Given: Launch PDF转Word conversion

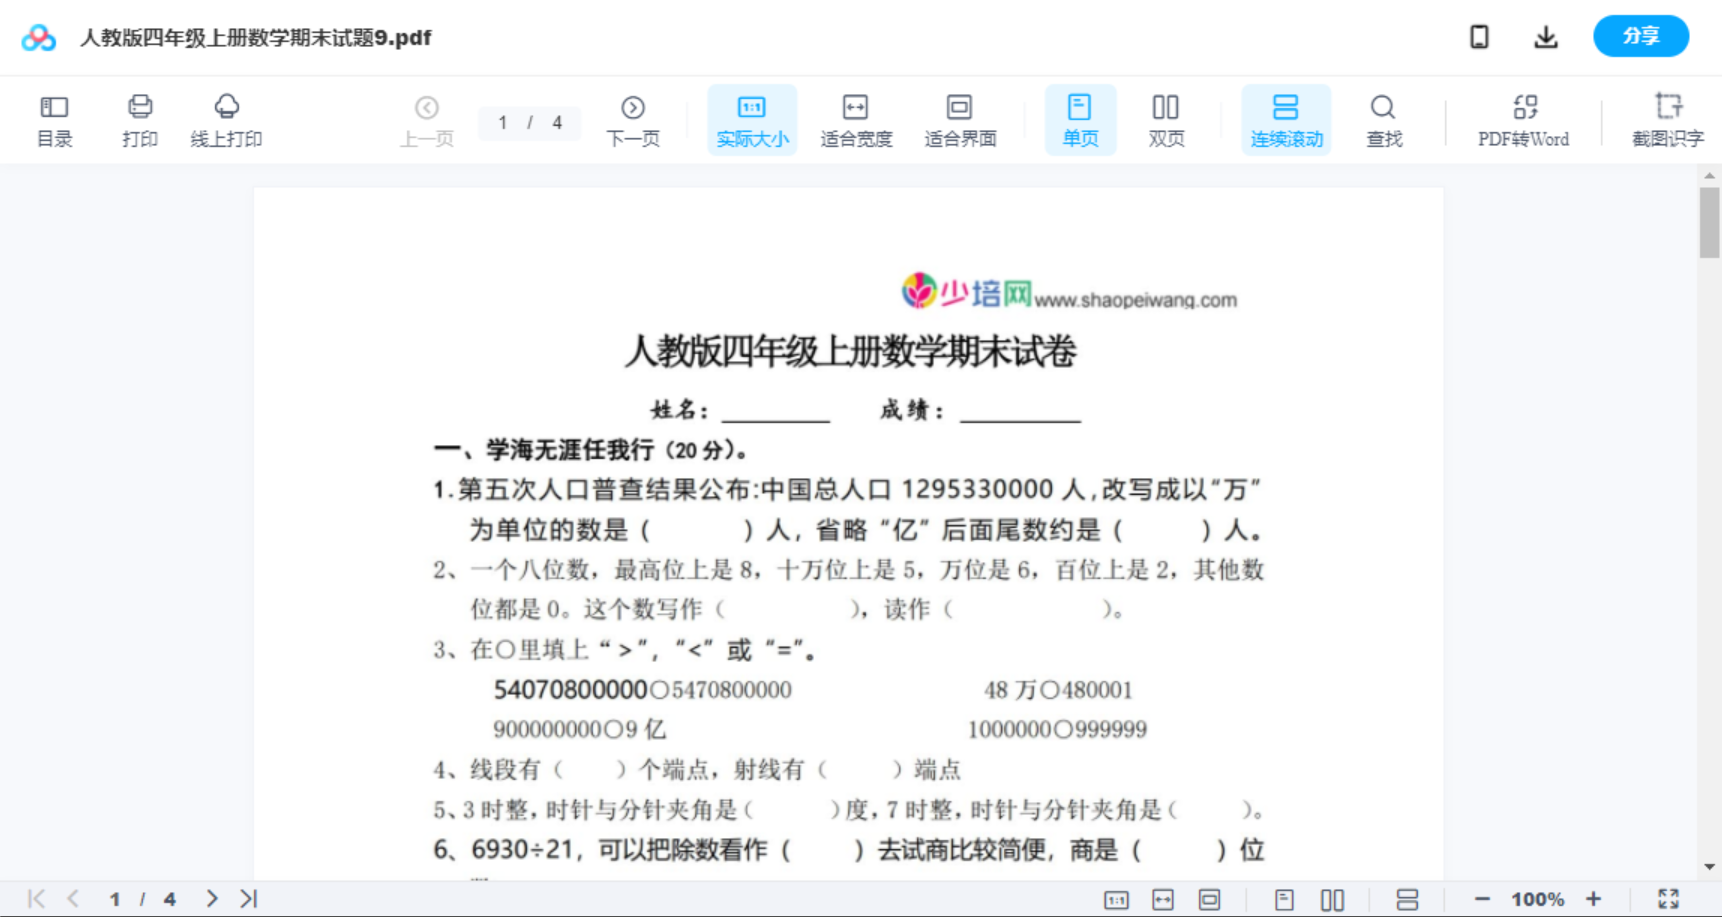Looking at the screenshot, I should pos(1523,119).
